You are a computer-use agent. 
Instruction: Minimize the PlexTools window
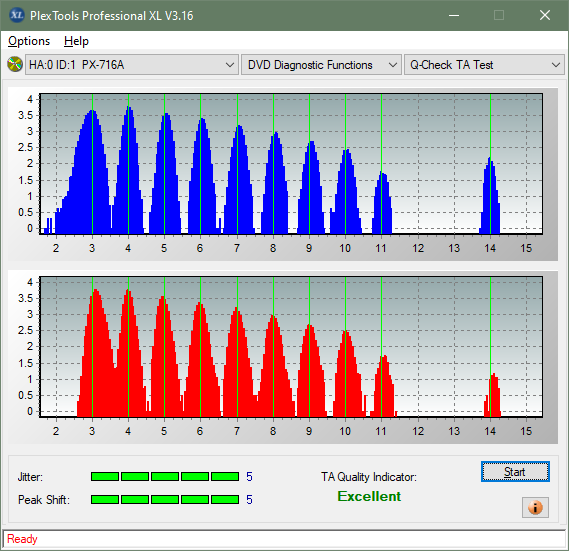(x=454, y=15)
